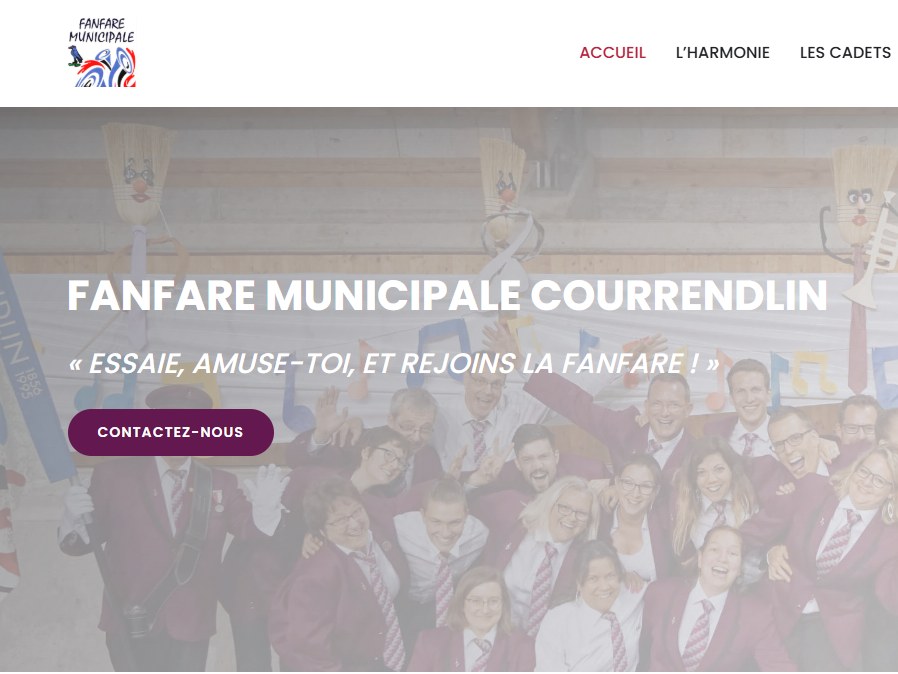Click the blue bird in the logo

(75, 56)
